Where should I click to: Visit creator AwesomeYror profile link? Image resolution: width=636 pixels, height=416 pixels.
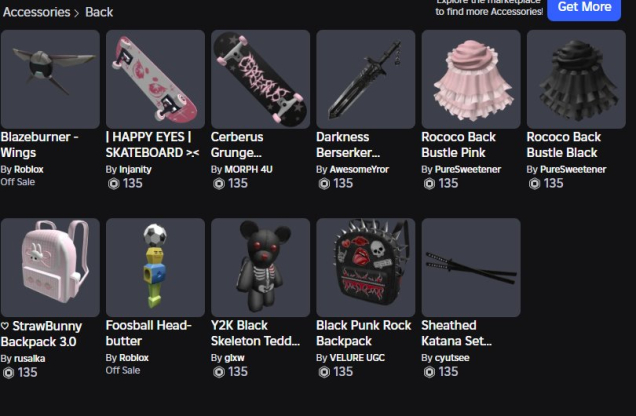point(359,169)
